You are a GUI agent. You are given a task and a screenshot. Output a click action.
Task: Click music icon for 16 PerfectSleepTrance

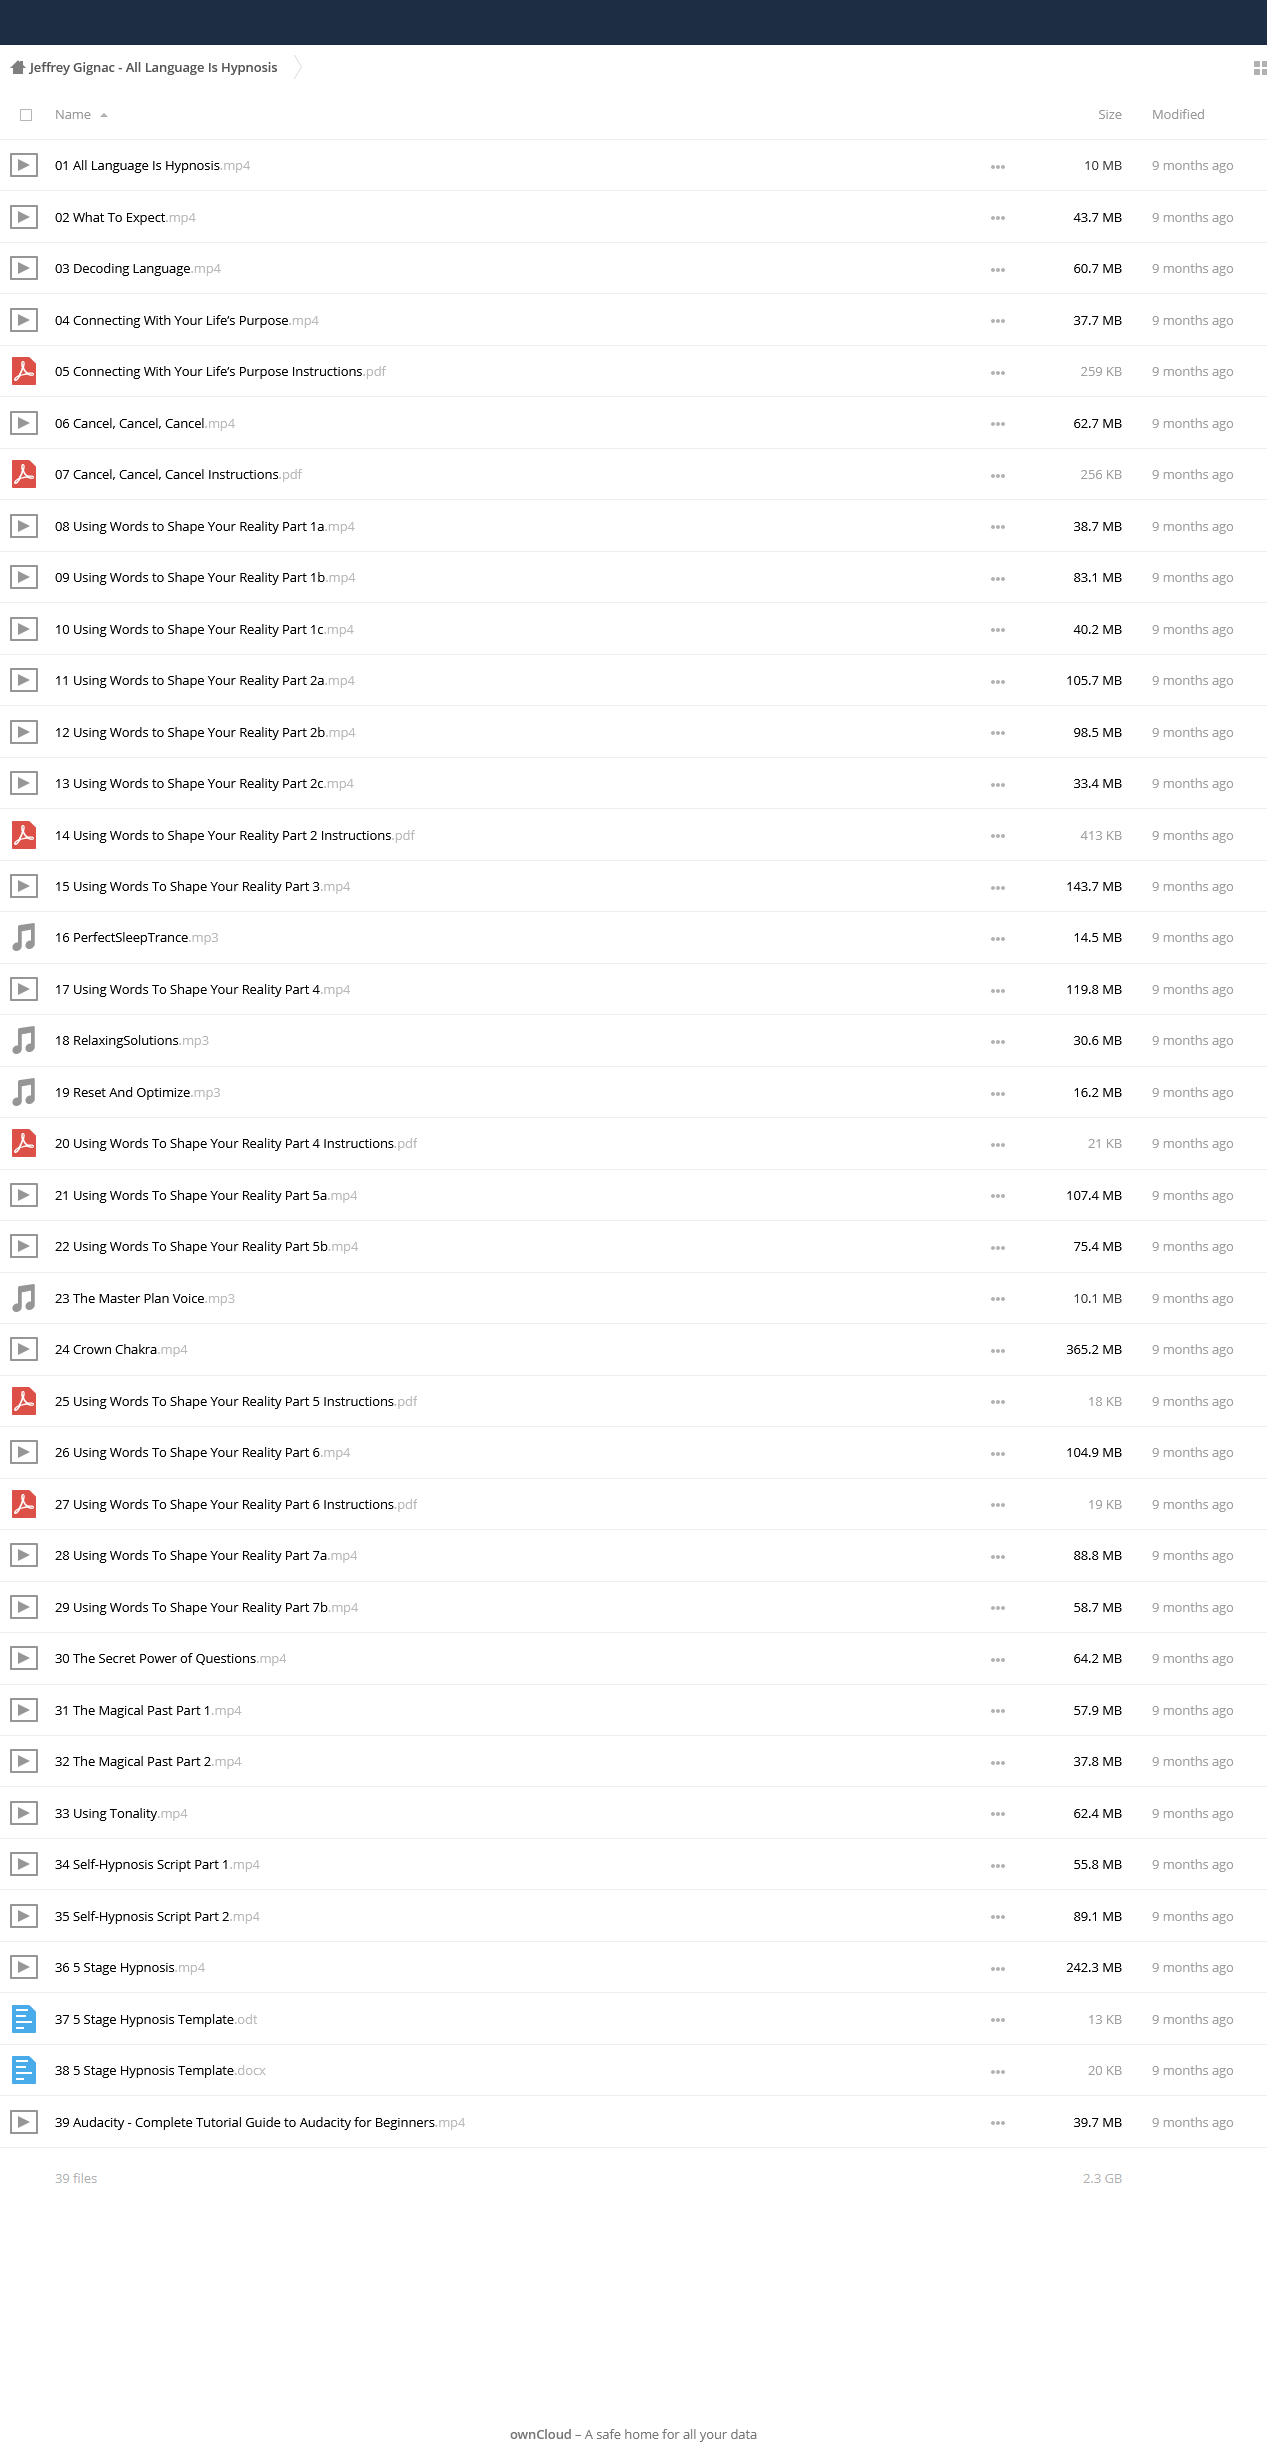tap(24, 937)
